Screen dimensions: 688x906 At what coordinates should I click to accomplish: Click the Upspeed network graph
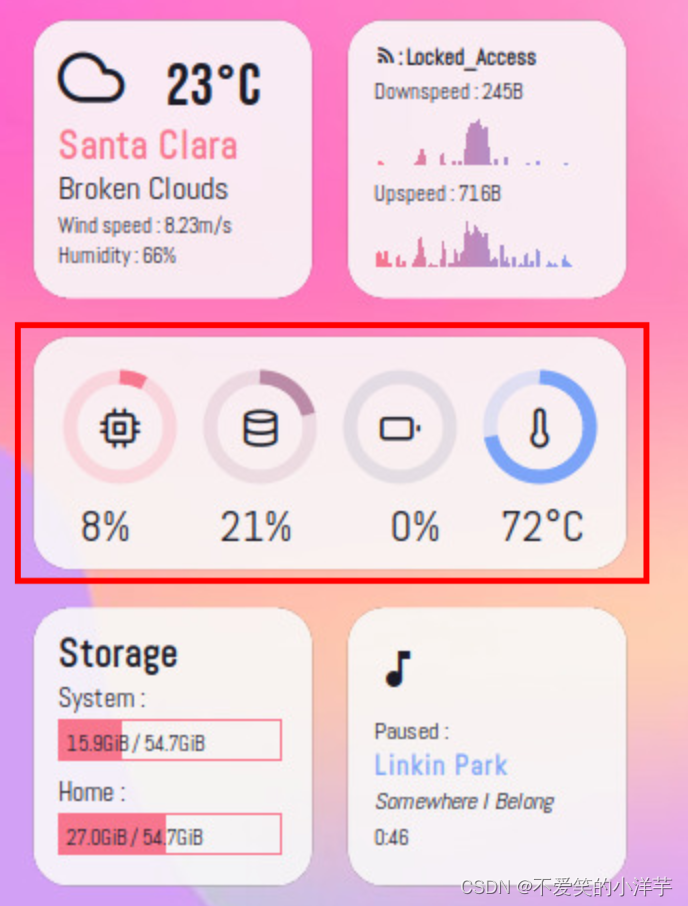pyautogui.click(x=474, y=245)
